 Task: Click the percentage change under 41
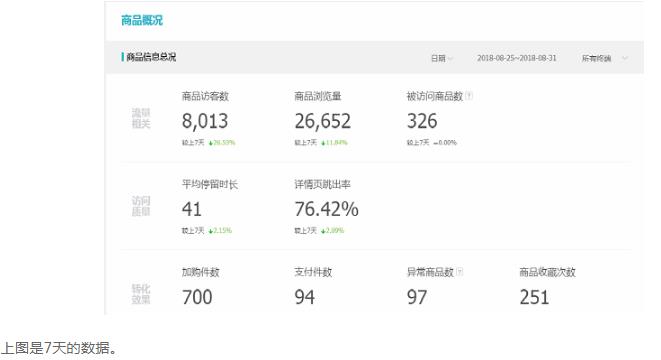coord(220,231)
